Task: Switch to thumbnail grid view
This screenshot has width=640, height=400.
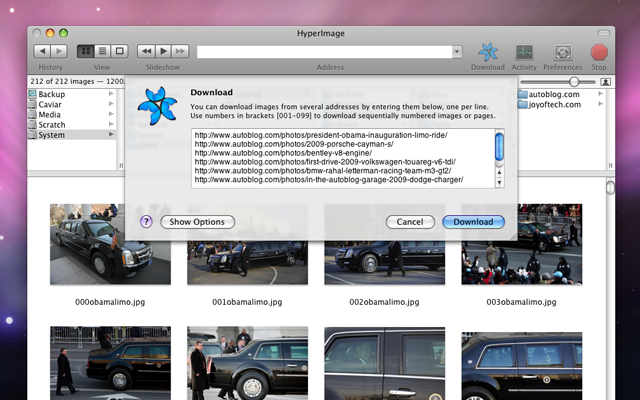Action: (x=85, y=51)
